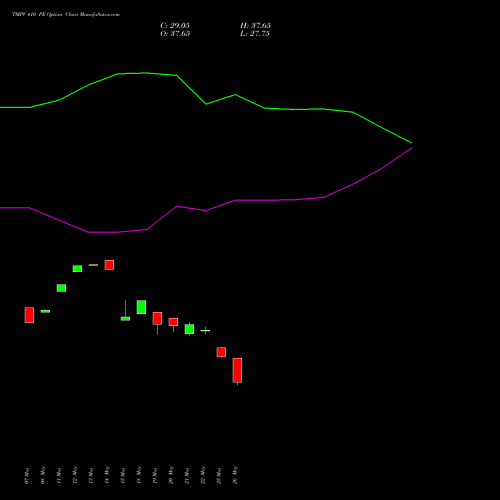
Task: Click the red candle above 14 May
Action: point(109,265)
